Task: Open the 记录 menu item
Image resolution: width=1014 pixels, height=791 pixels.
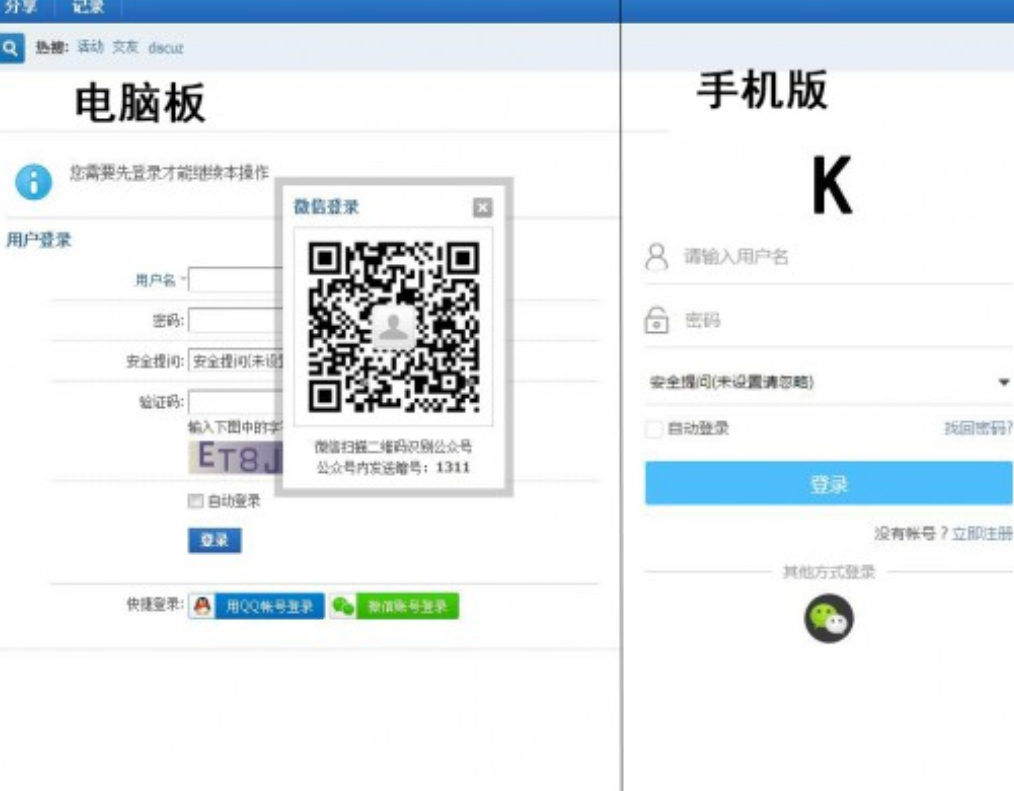Action: pyautogui.click(x=88, y=7)
